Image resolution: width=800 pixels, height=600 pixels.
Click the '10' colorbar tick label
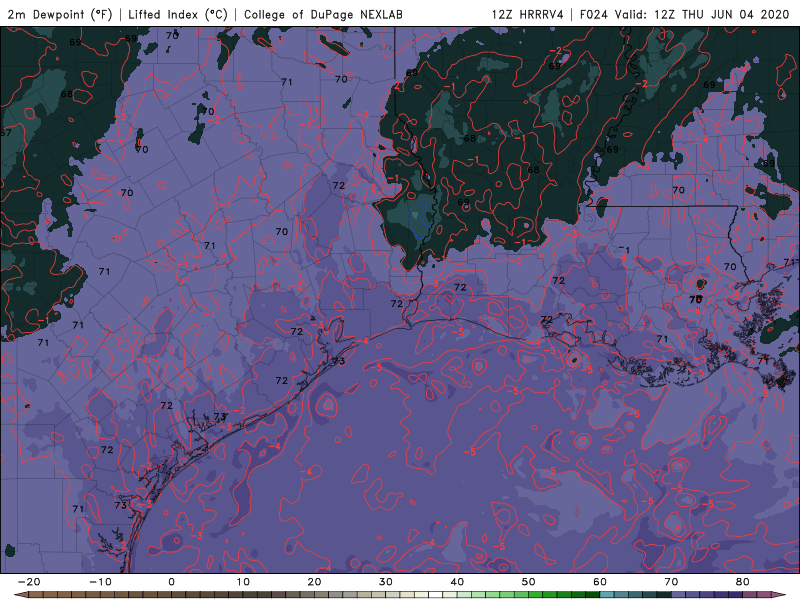pyautogui.click(x=243, y=582)
